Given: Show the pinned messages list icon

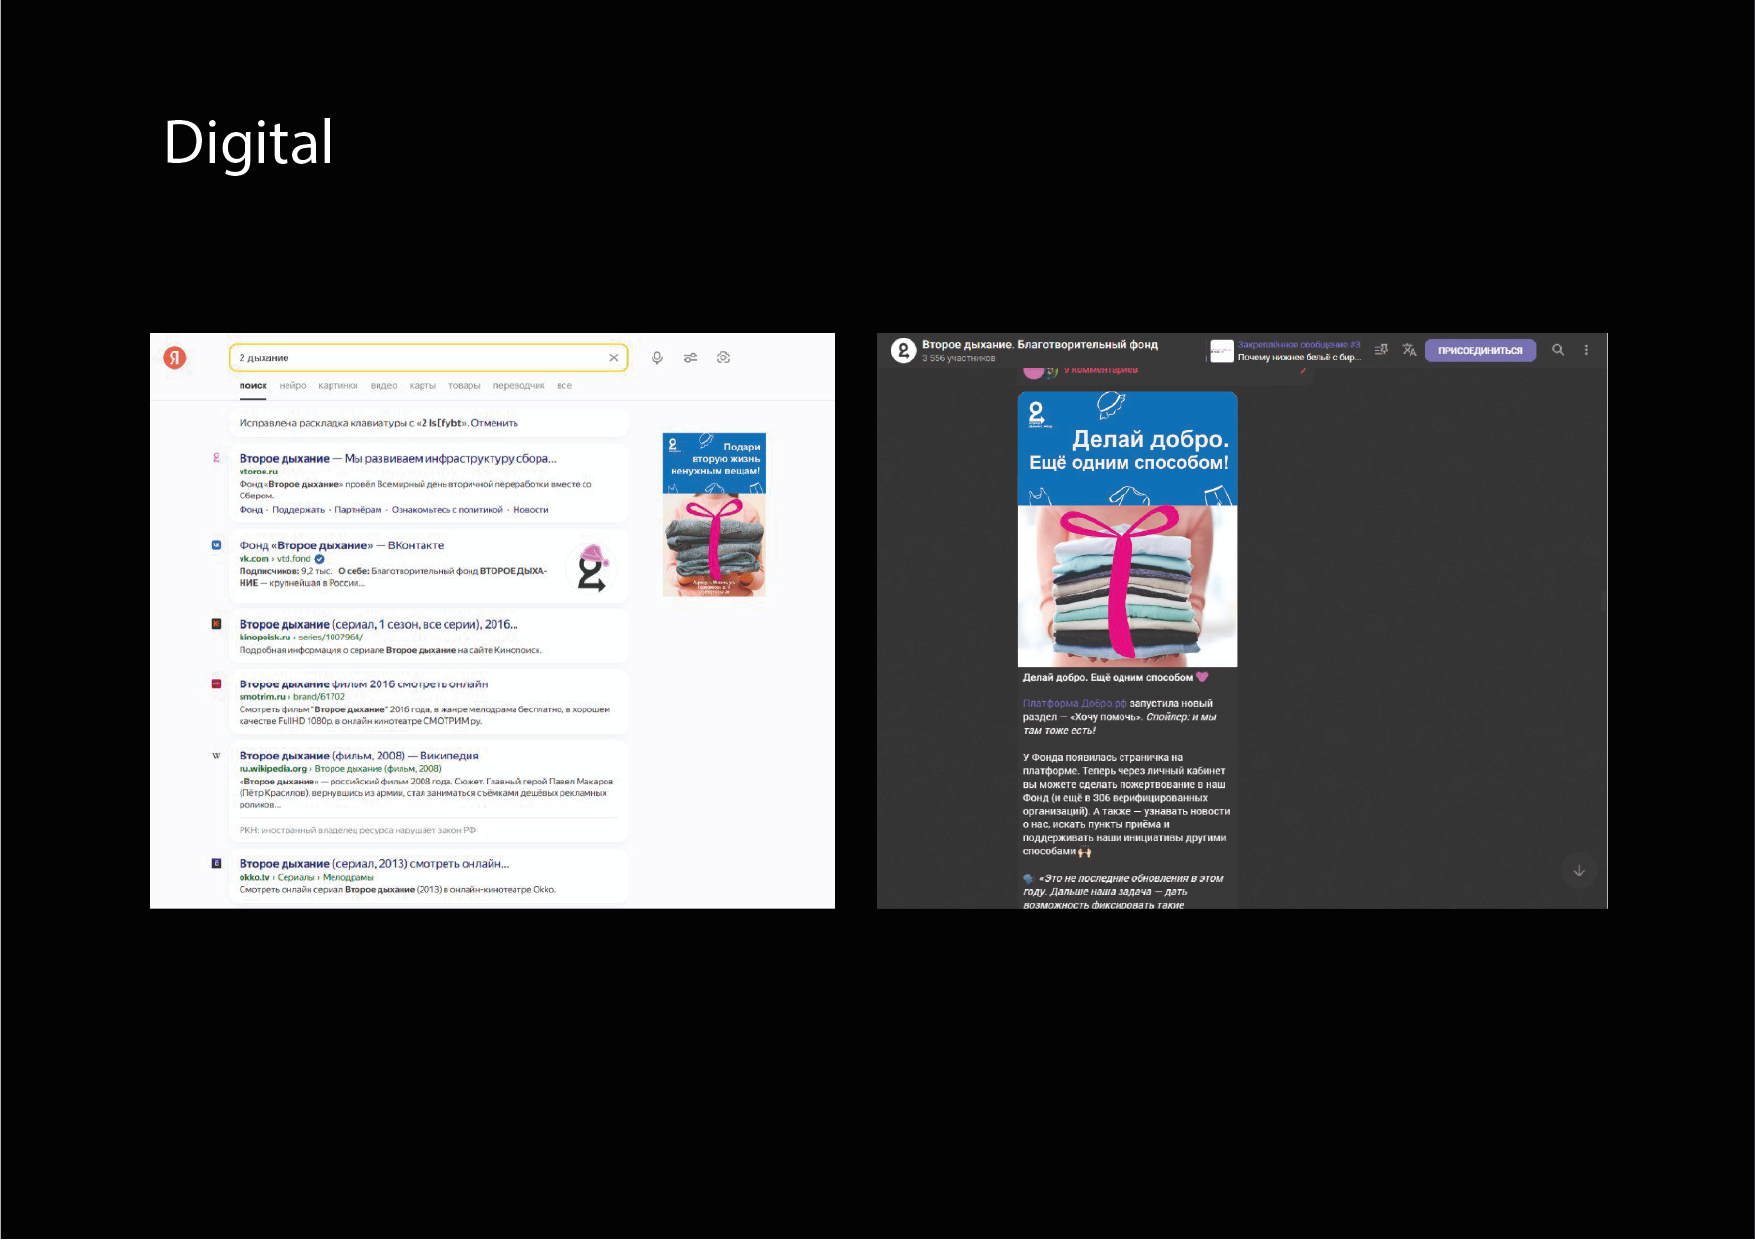Looking at the screenshot, I should coord(1381,350).
